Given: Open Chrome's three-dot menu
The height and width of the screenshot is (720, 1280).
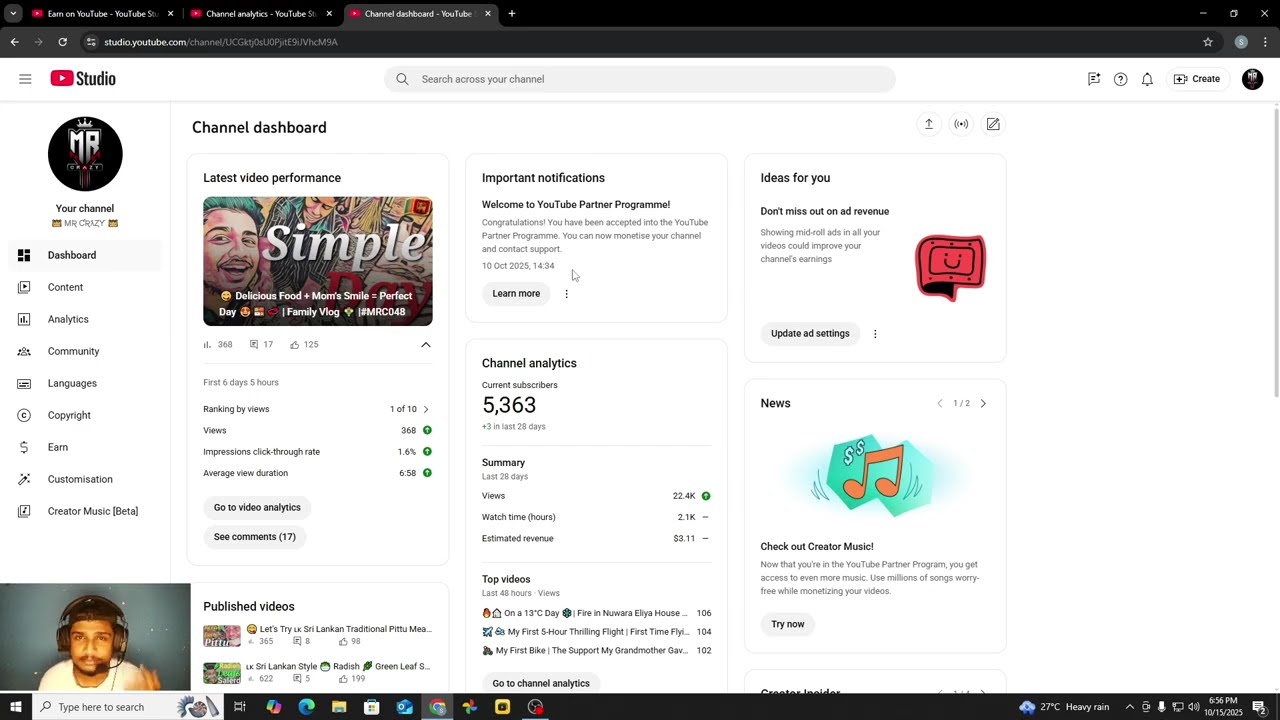Looking at the screenshot, I should (x=1266, y=42).
